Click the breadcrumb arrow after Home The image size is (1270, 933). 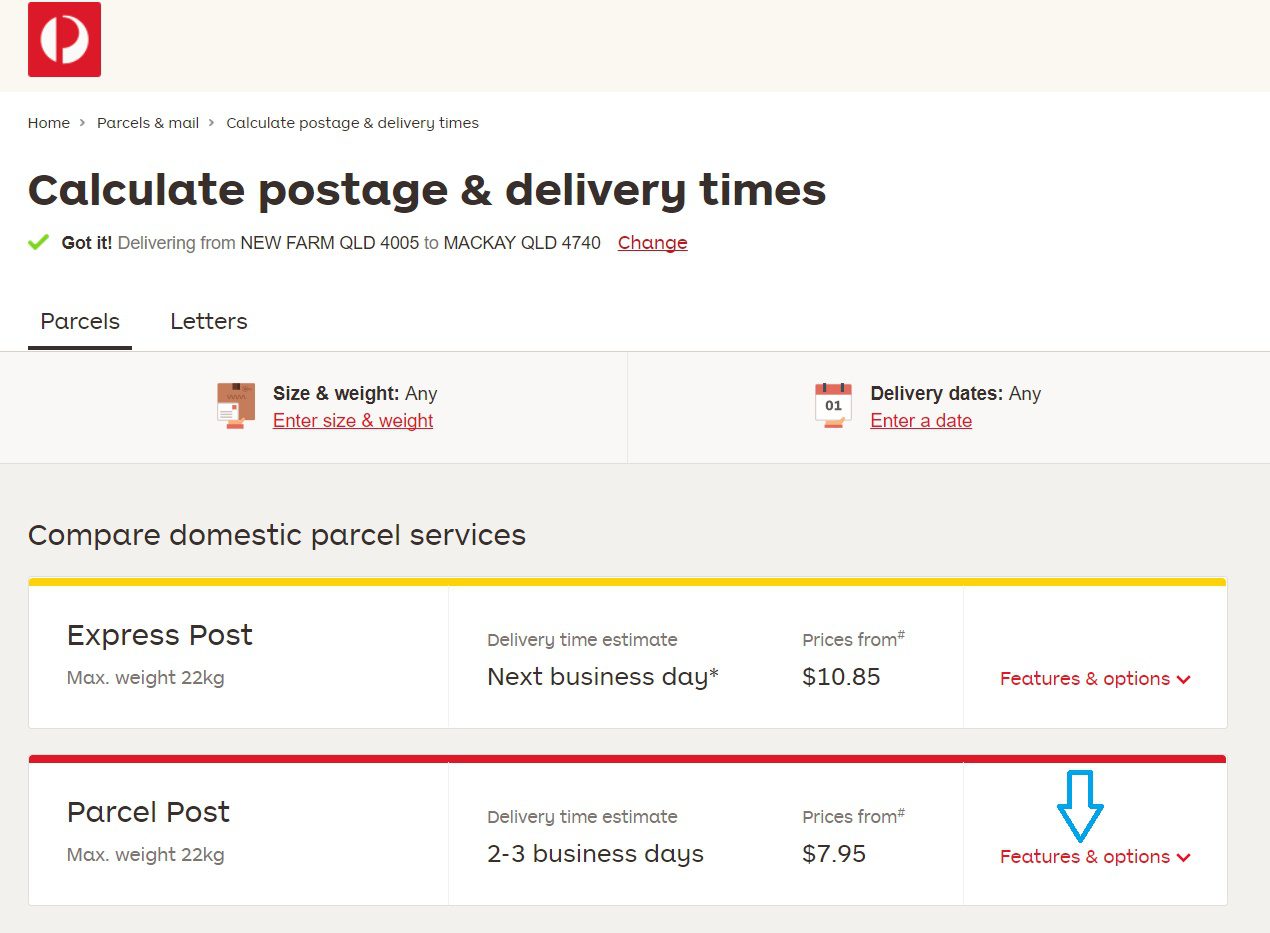coord(82,123)
